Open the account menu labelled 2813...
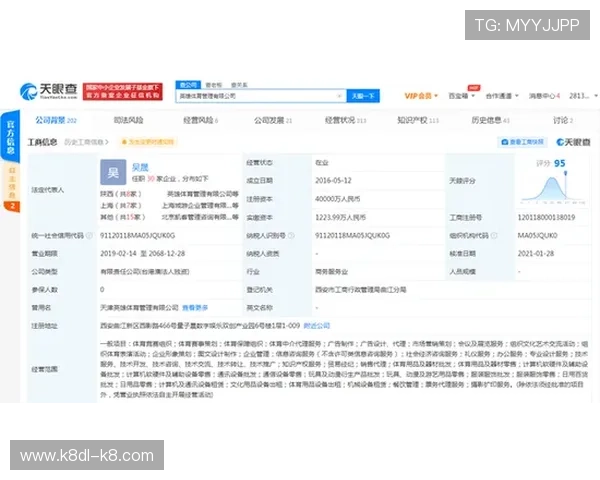 point(583,96)
